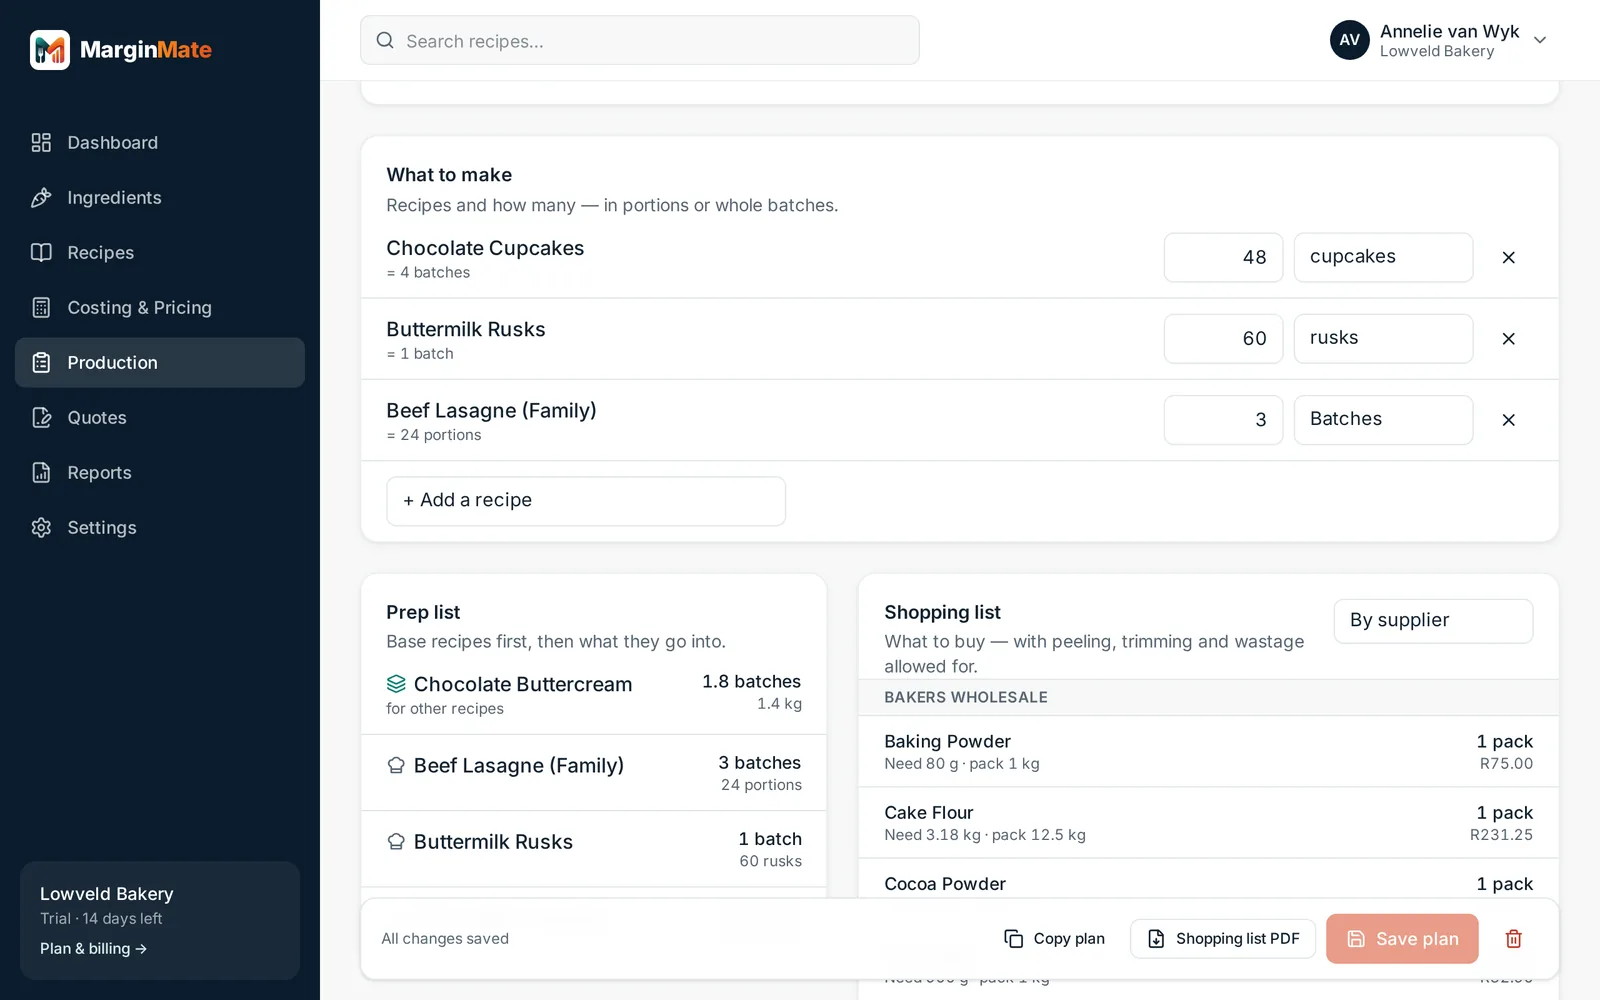Image resolution: width=1600 pixels, height=1000 pixels.
Task: Go to Ingredients in the sidebar
Action: point(160,198)
